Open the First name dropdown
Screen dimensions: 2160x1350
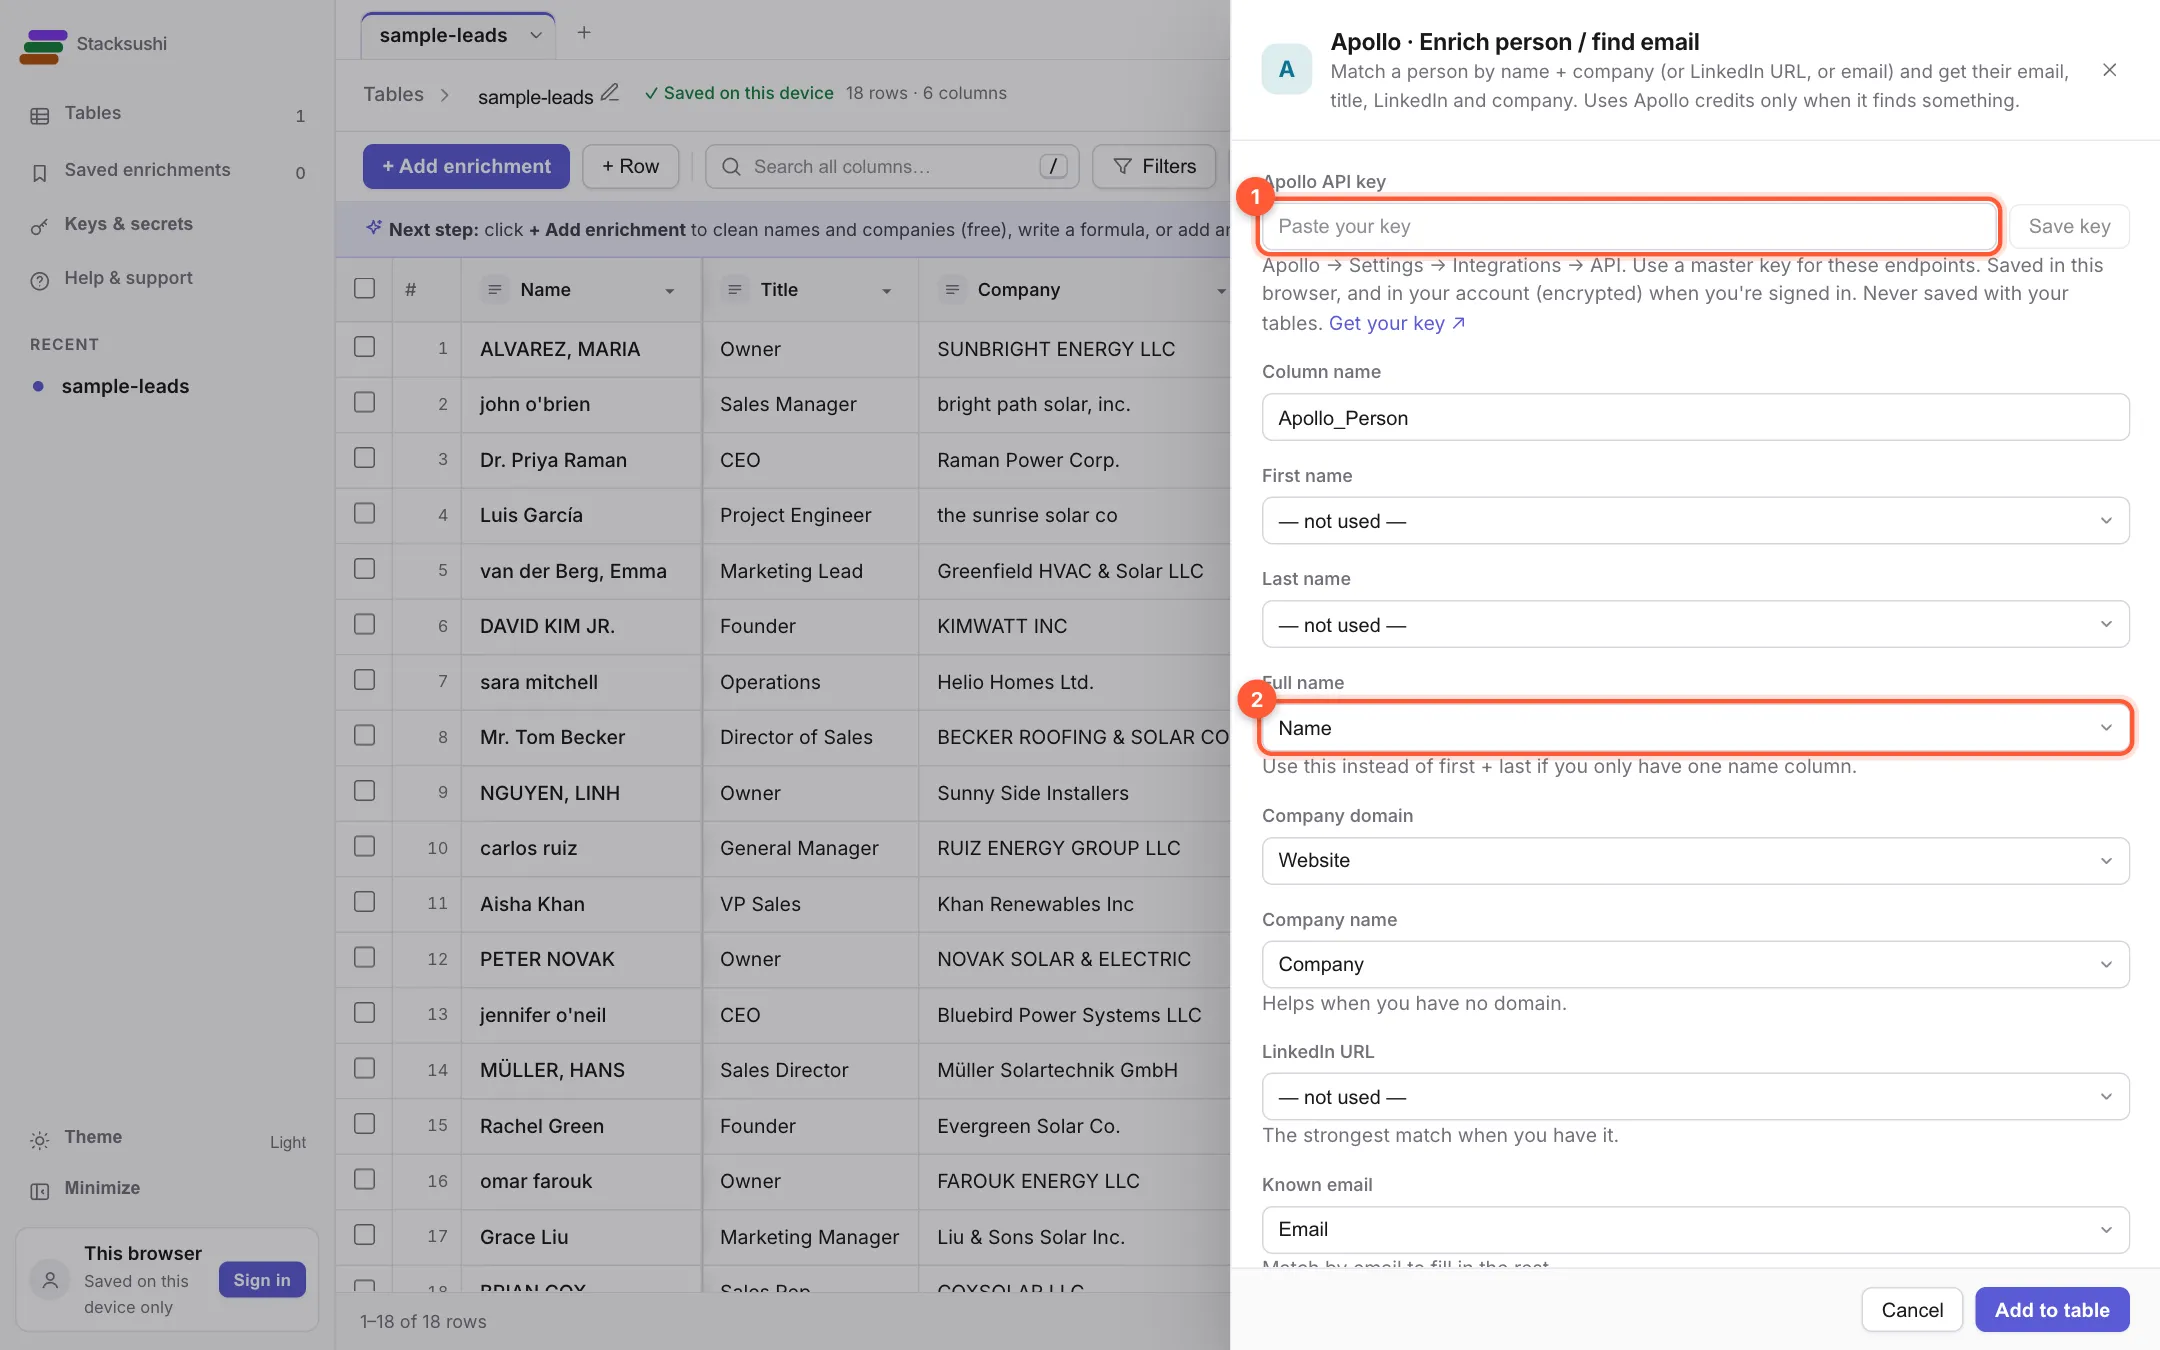click(1695, 521)
